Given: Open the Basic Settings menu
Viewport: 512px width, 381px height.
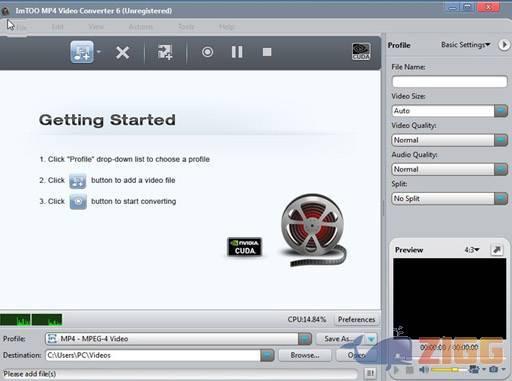Looking at the screenshot, I should (465, 45).
